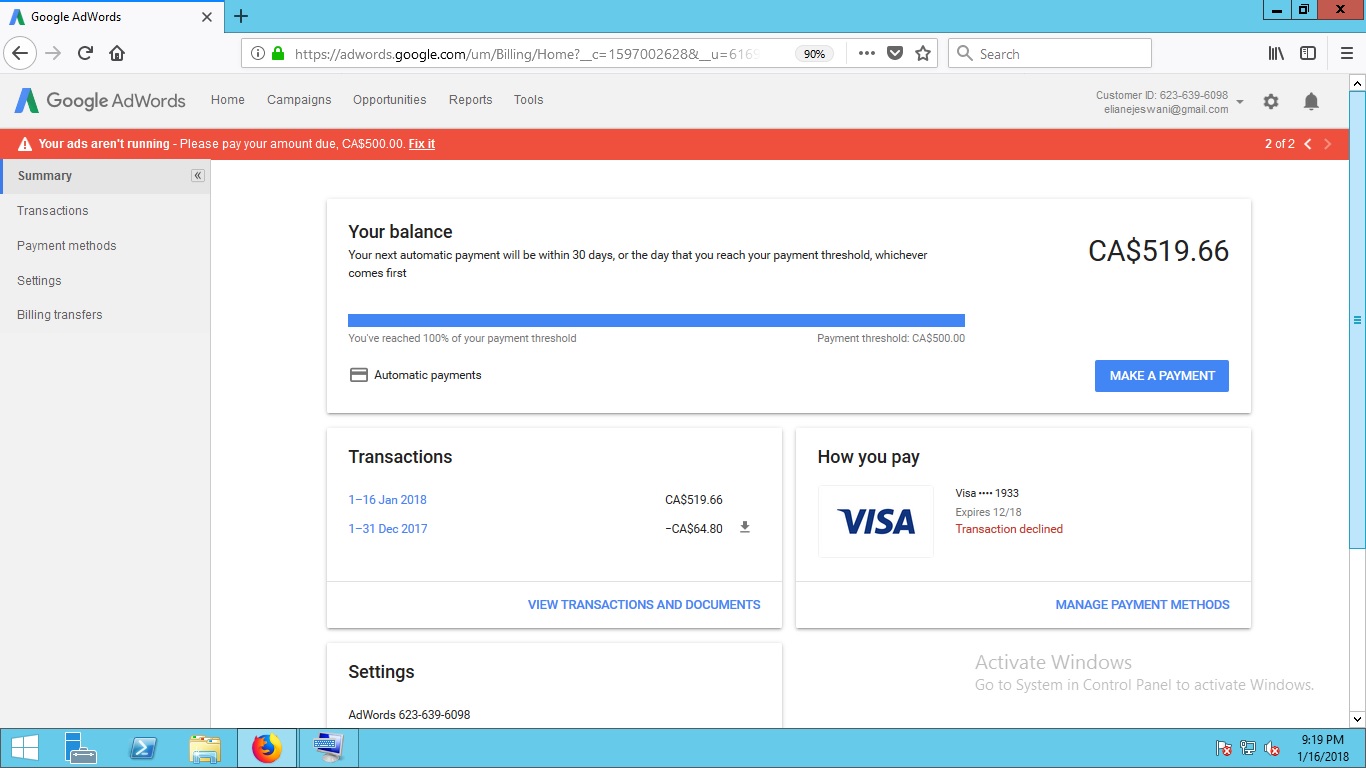Launch PowerShell from taskbar
Viewport: 1366px width, 768px height.
(143, 748)
